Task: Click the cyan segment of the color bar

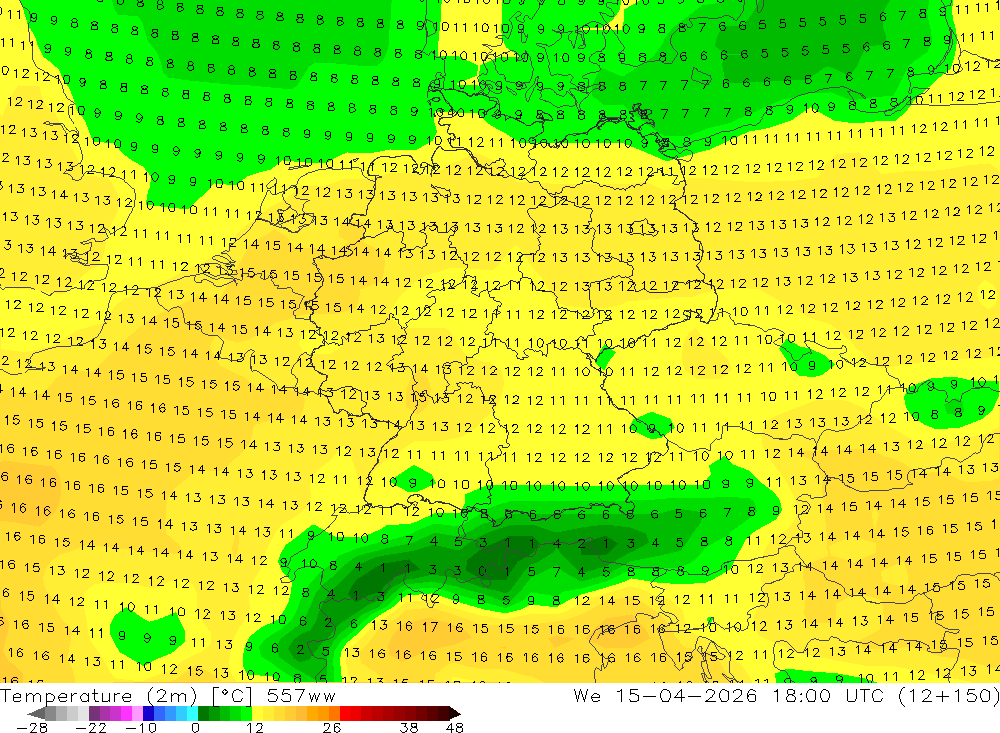Action: (x=192, y=713)
